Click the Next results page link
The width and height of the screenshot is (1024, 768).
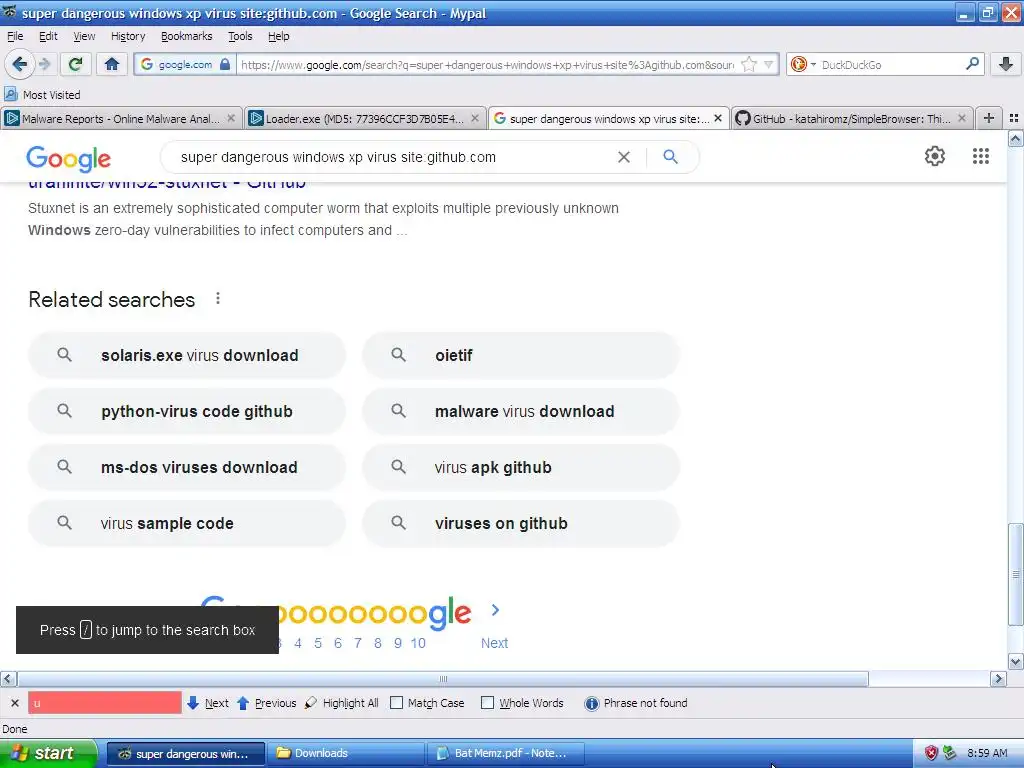point(494,643)
